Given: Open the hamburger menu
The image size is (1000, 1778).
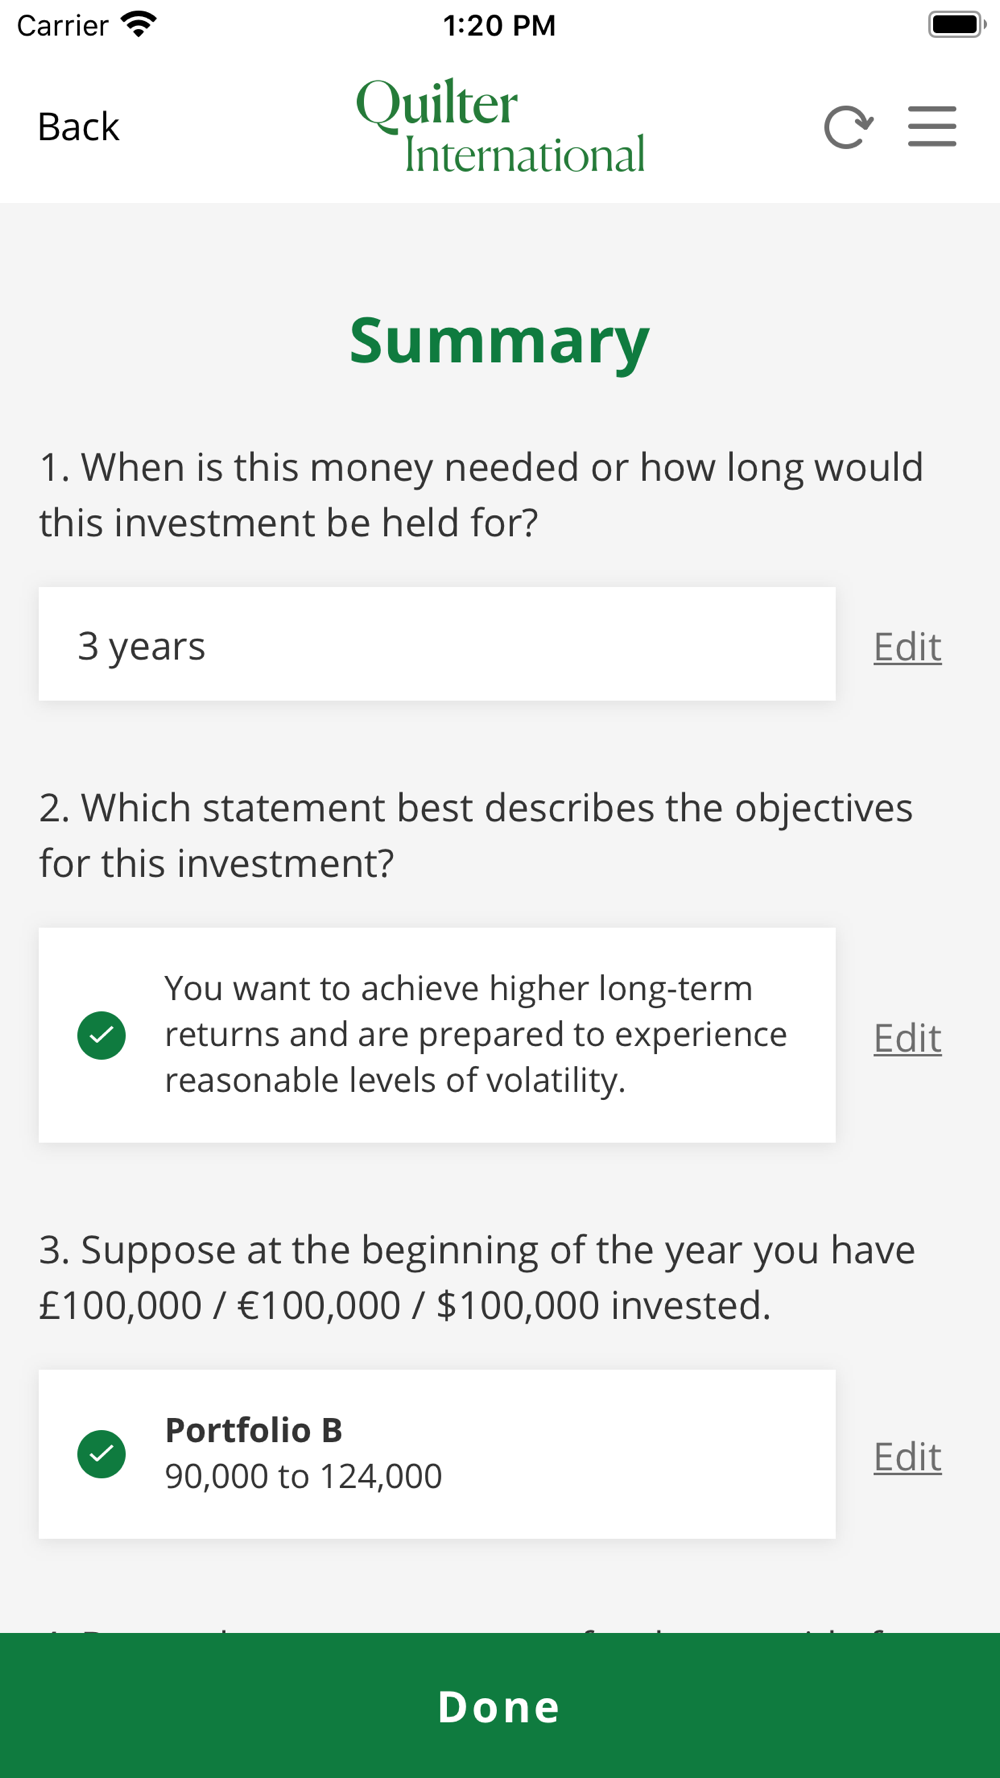Looking at the screenshot, I should [932, 127].
